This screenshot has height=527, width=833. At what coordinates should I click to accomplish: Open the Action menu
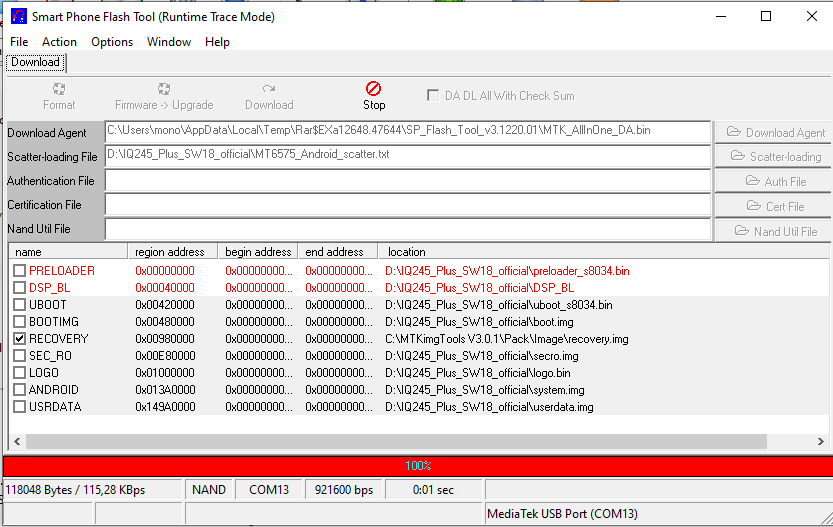[60, 42]
